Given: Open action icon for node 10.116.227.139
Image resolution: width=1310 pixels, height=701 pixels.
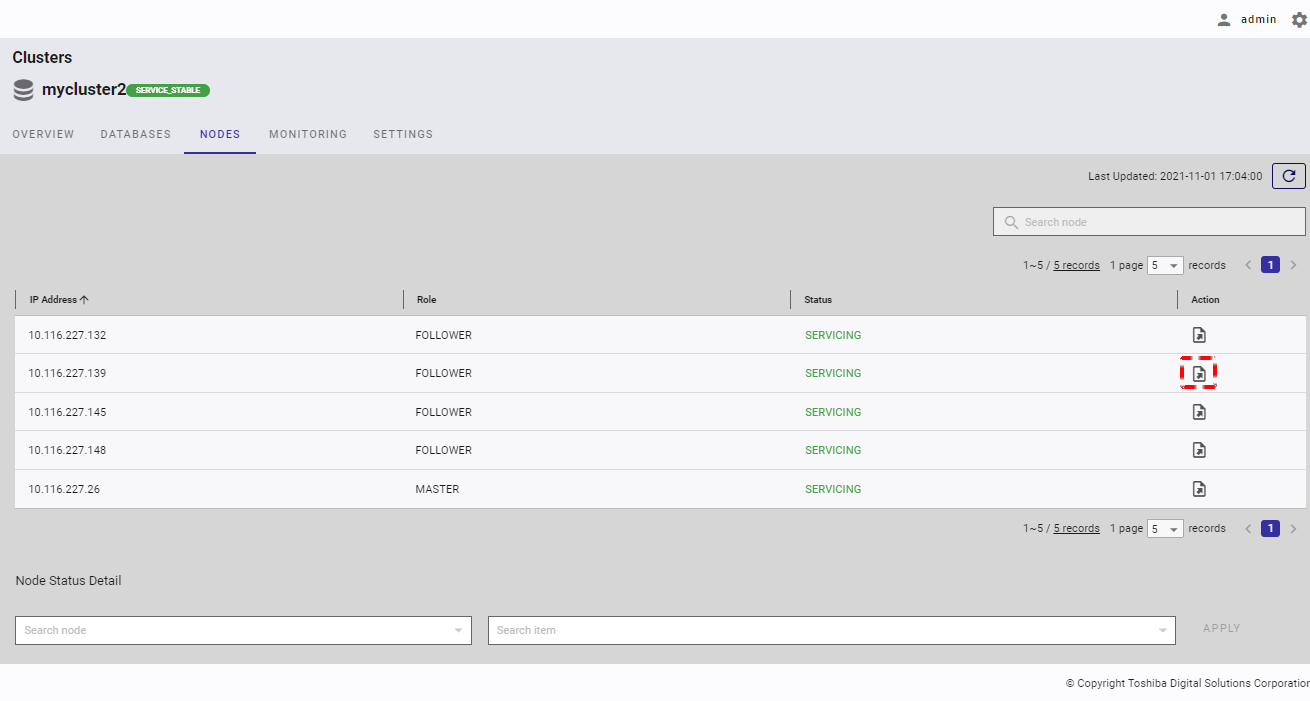Looking at the screenshot, I should pyautogui.click(x=1199, y=373).
